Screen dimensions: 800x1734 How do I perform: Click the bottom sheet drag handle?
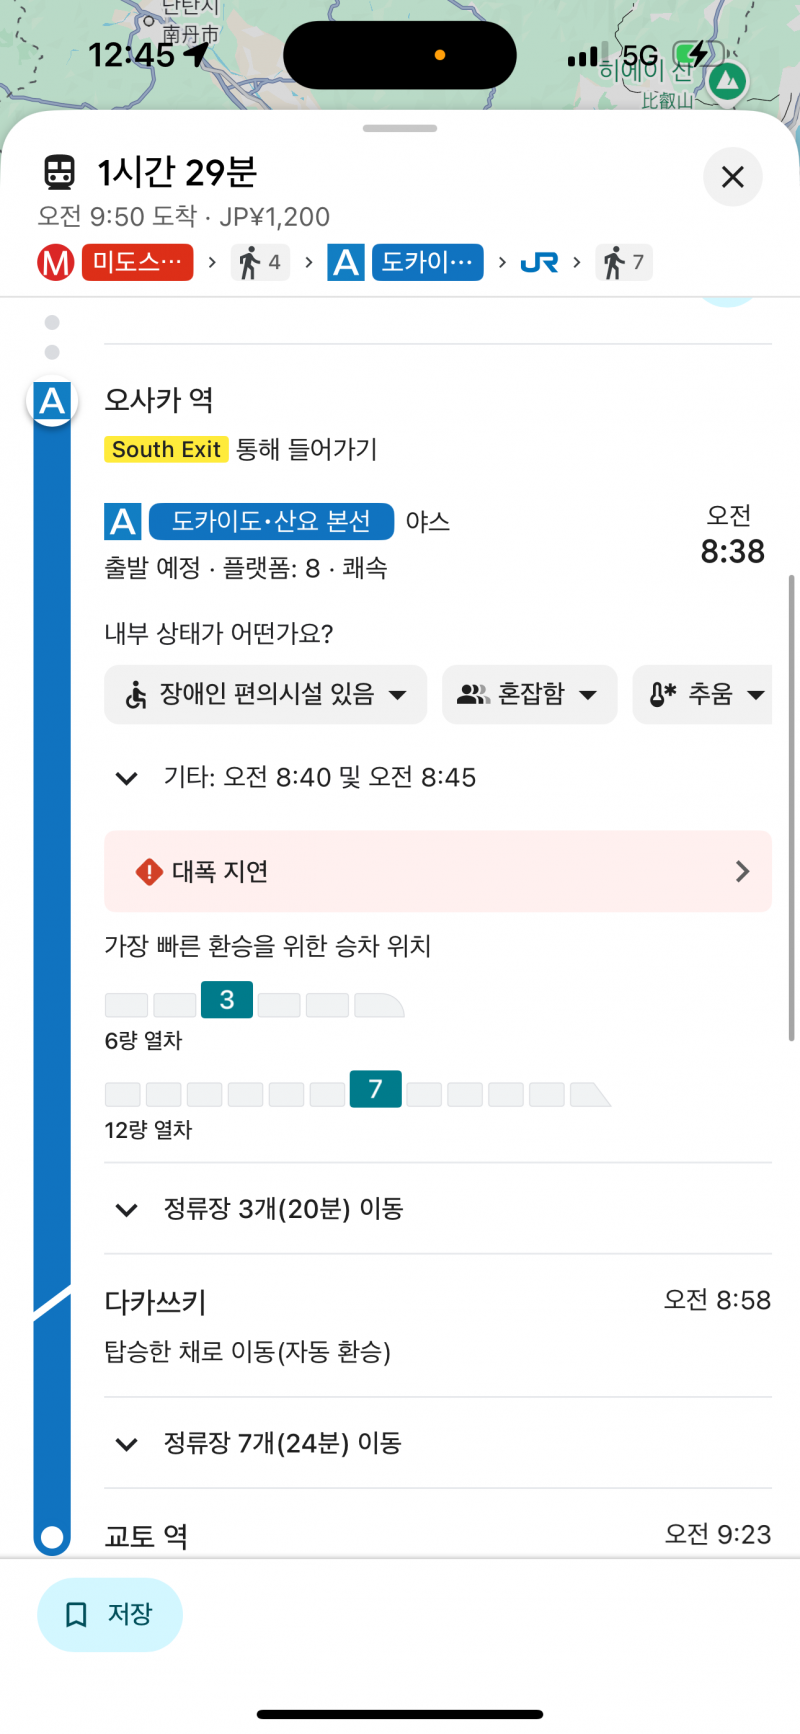tap(399, 128)
